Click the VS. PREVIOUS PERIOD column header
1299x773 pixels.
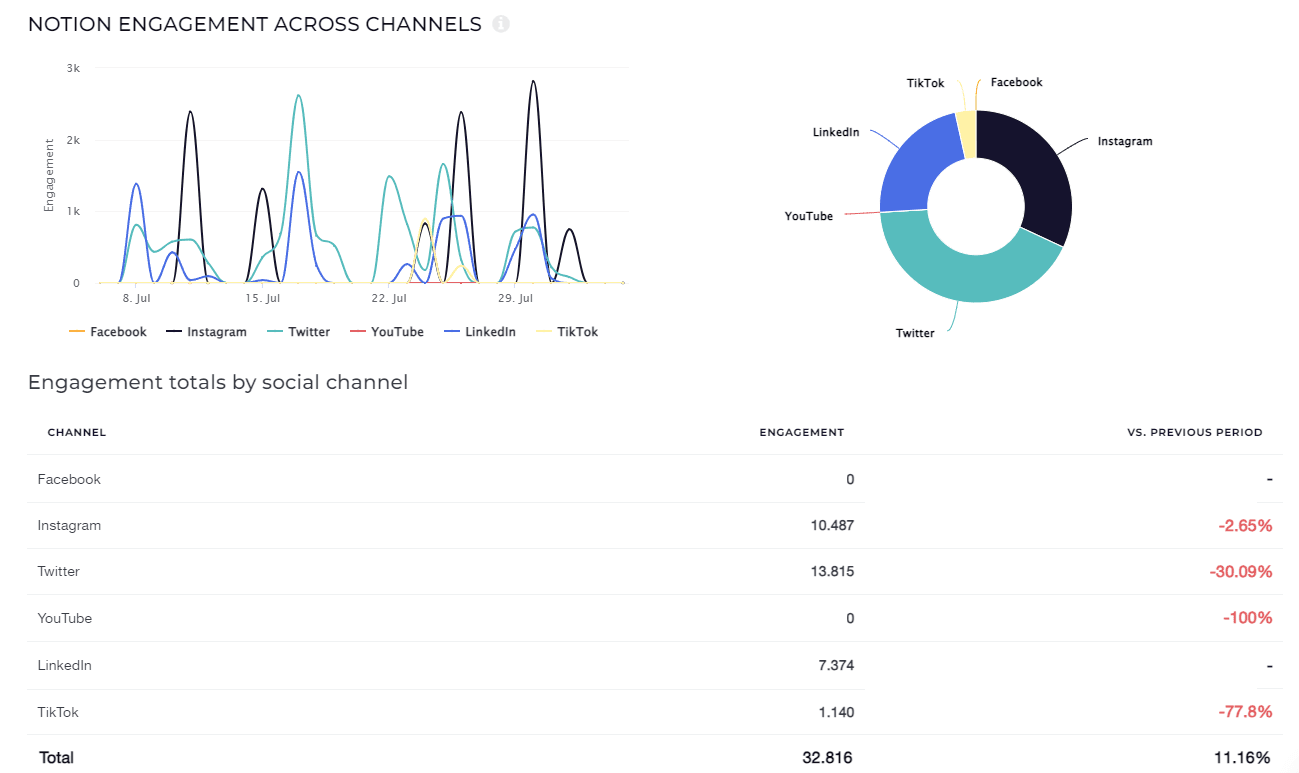point(1194,433)
